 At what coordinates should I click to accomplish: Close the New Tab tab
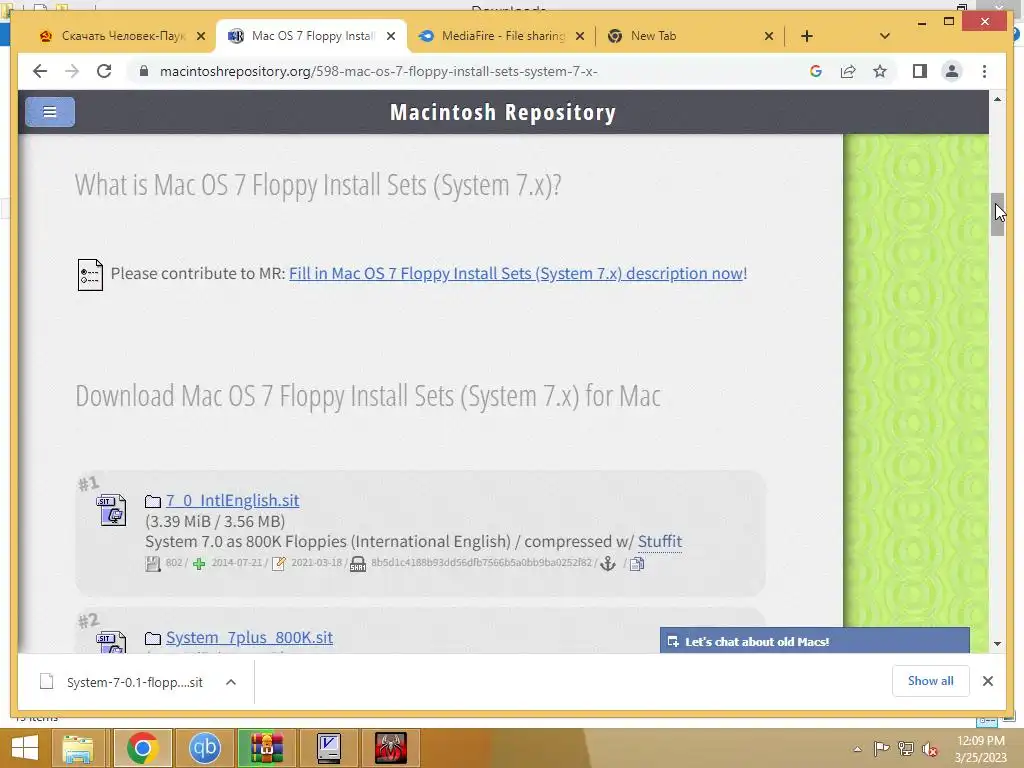[x=769, y=36]
